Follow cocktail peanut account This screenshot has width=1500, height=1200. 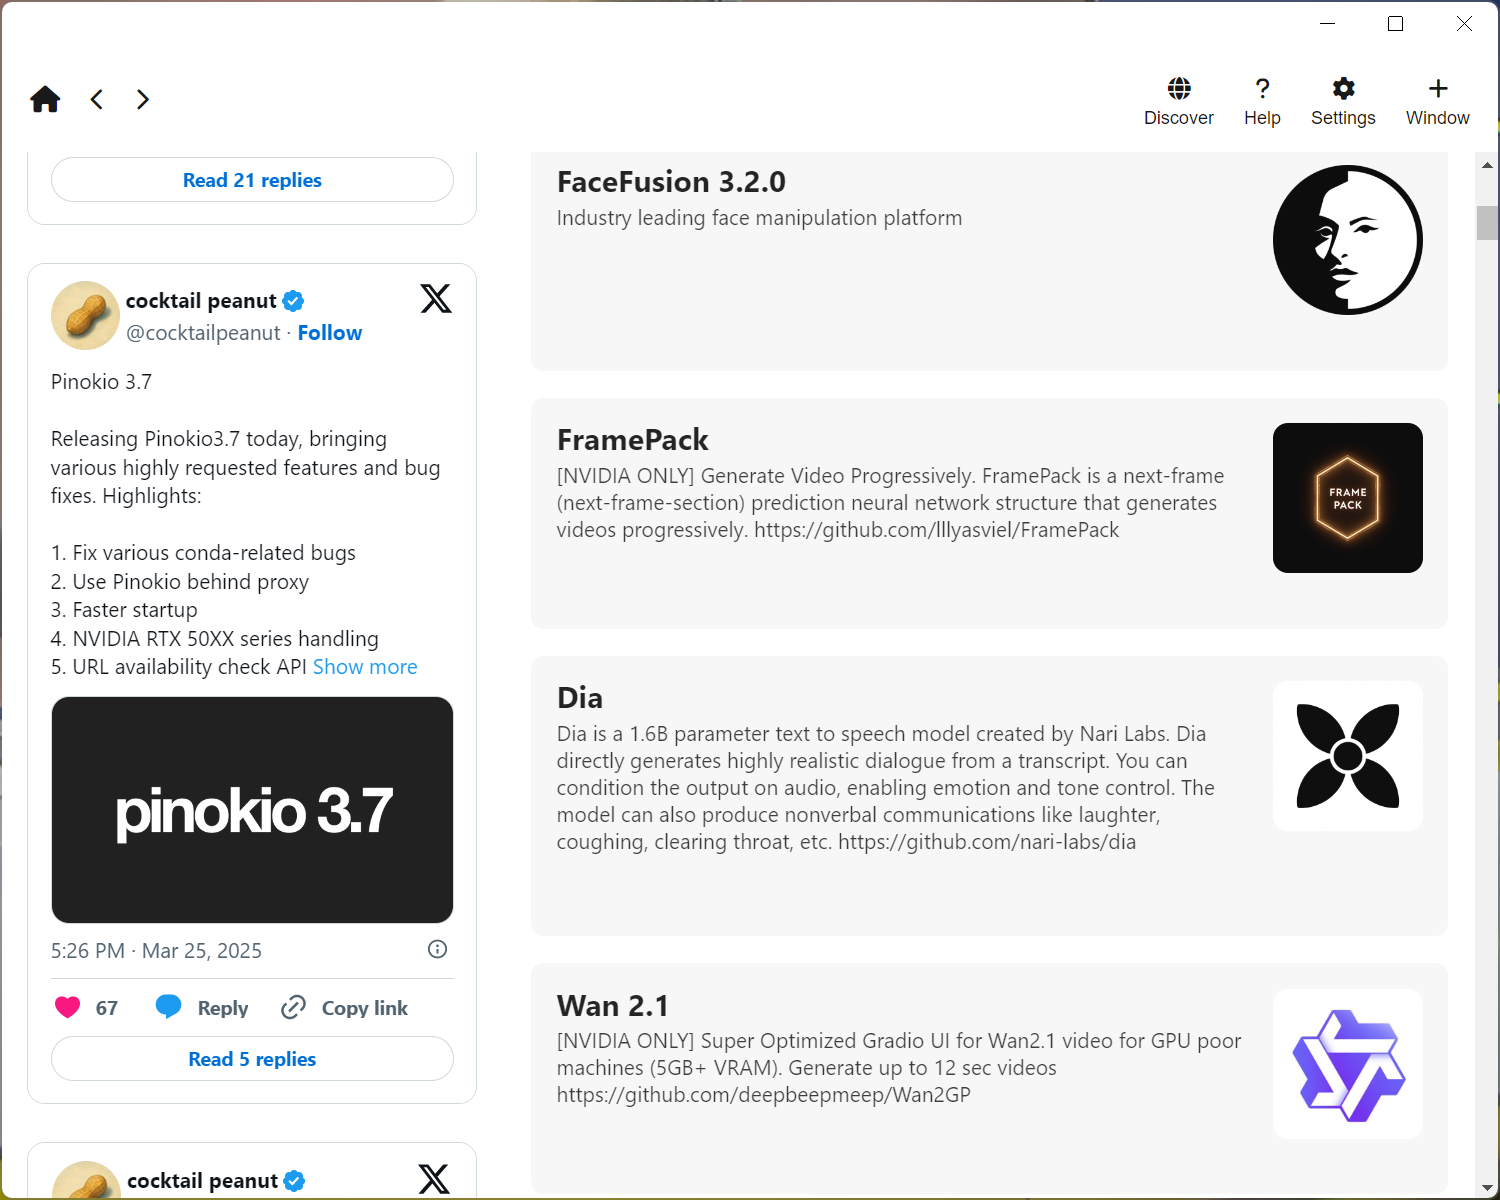coord(330,333)
